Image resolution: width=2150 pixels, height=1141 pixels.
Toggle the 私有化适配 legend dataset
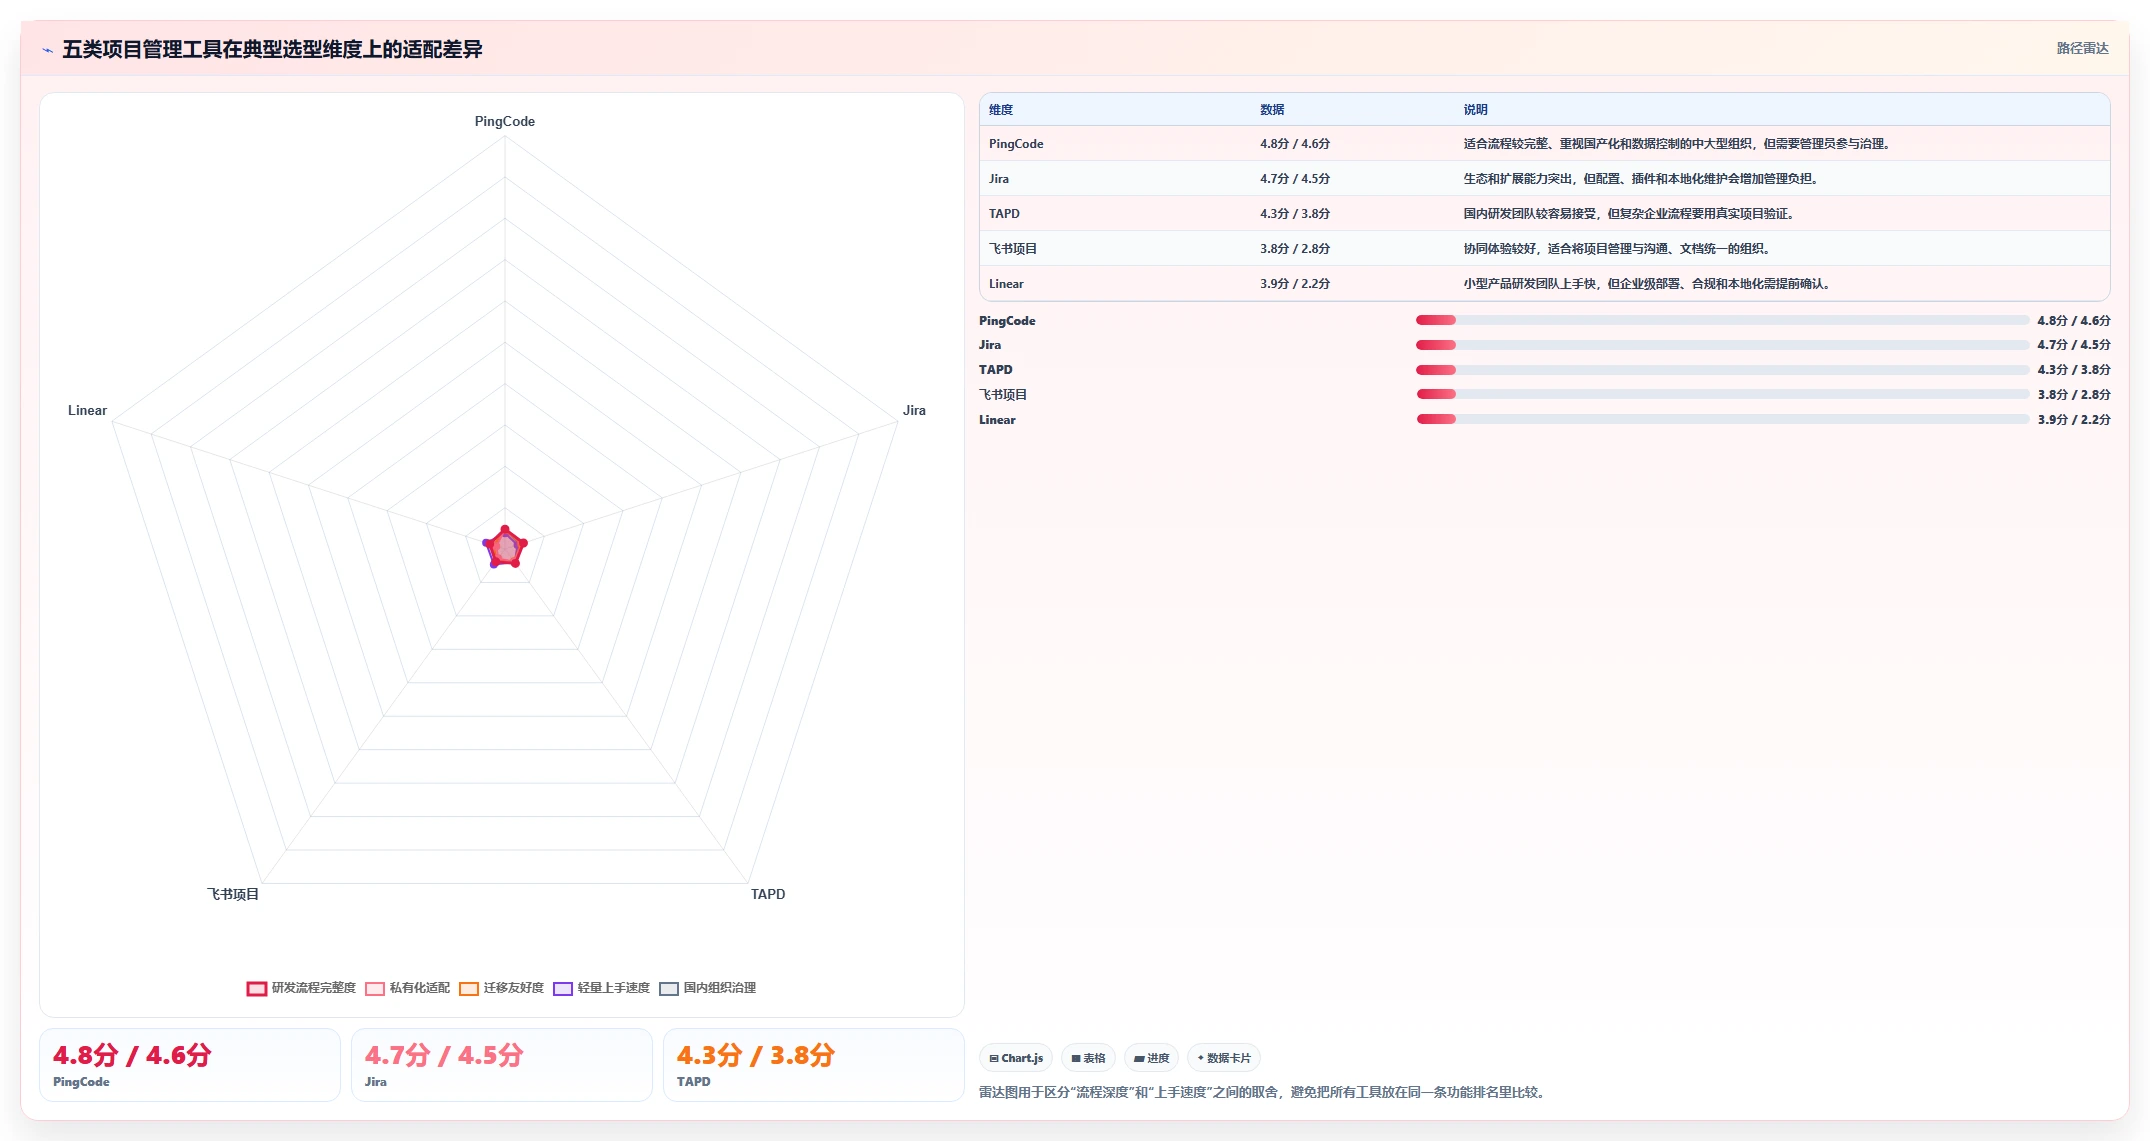[x=407, y=988]
